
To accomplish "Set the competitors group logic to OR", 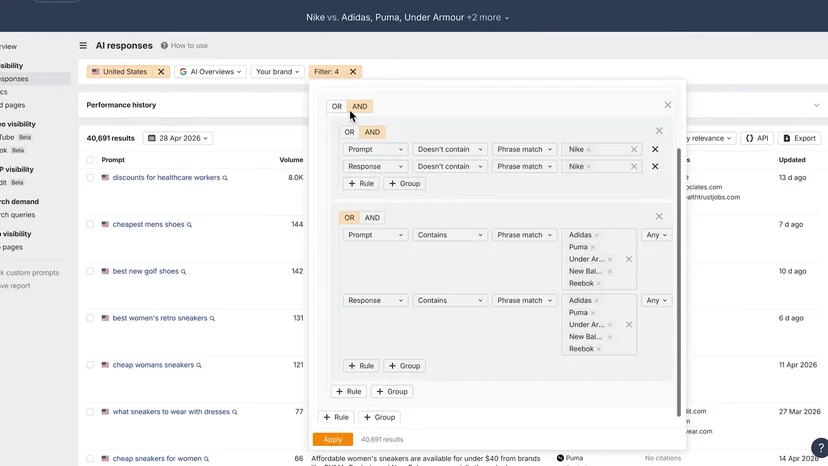I will (x=349, y=218).
